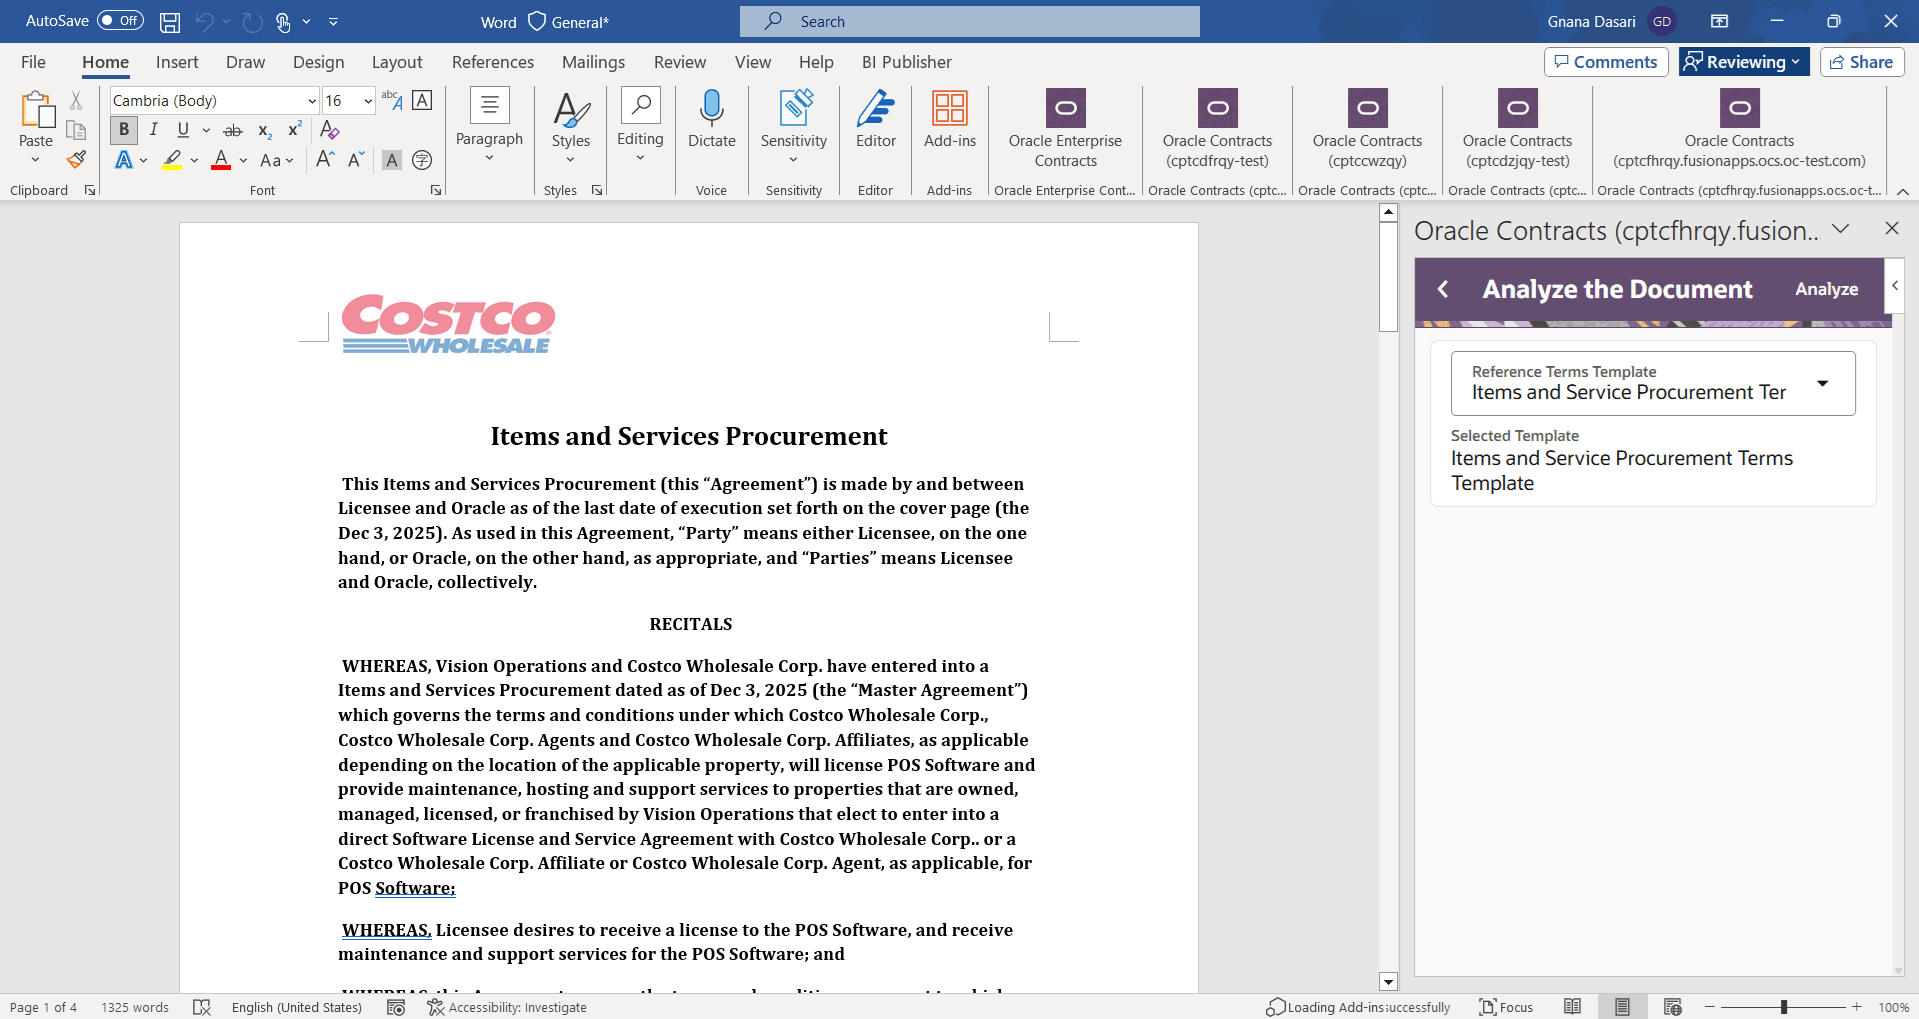
Task: Expand the Reference Terms Template dropdown
Action: coord(1822,382)
